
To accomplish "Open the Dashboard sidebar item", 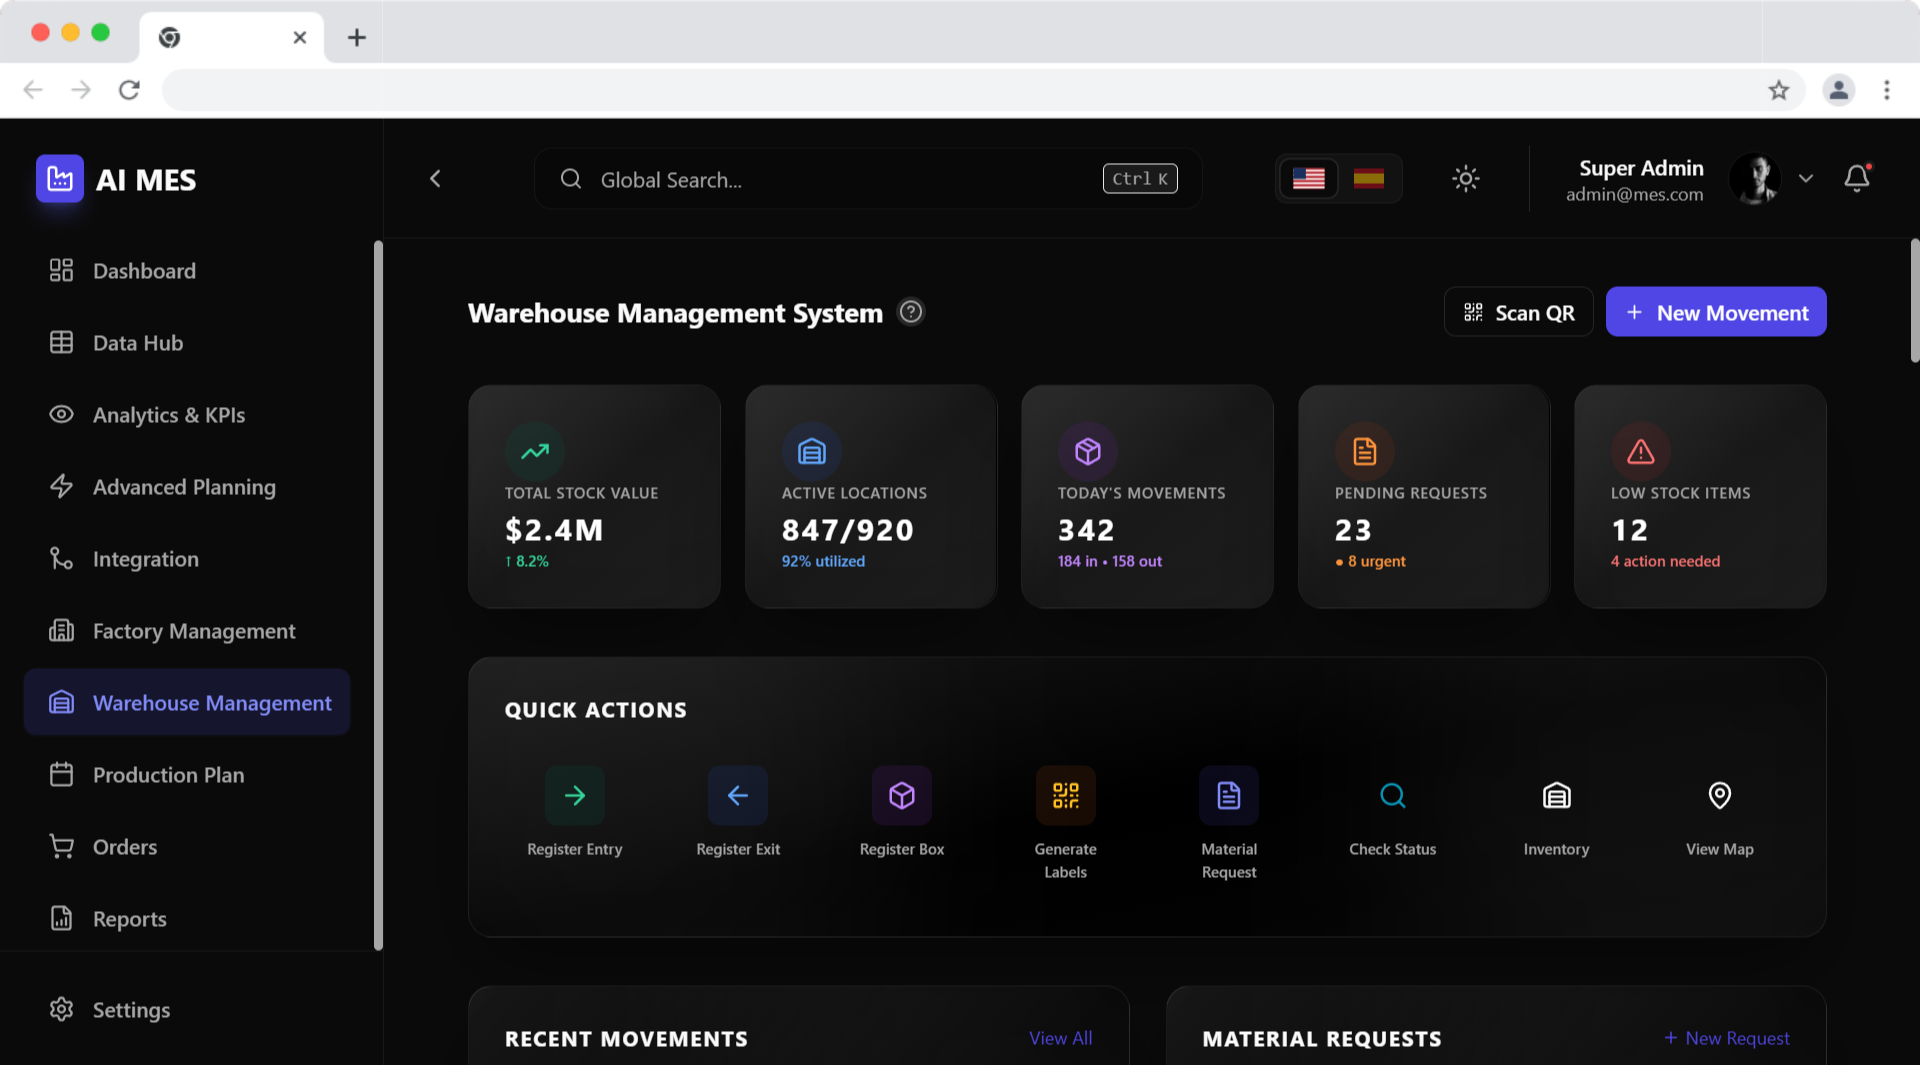I will pos(187,271).
